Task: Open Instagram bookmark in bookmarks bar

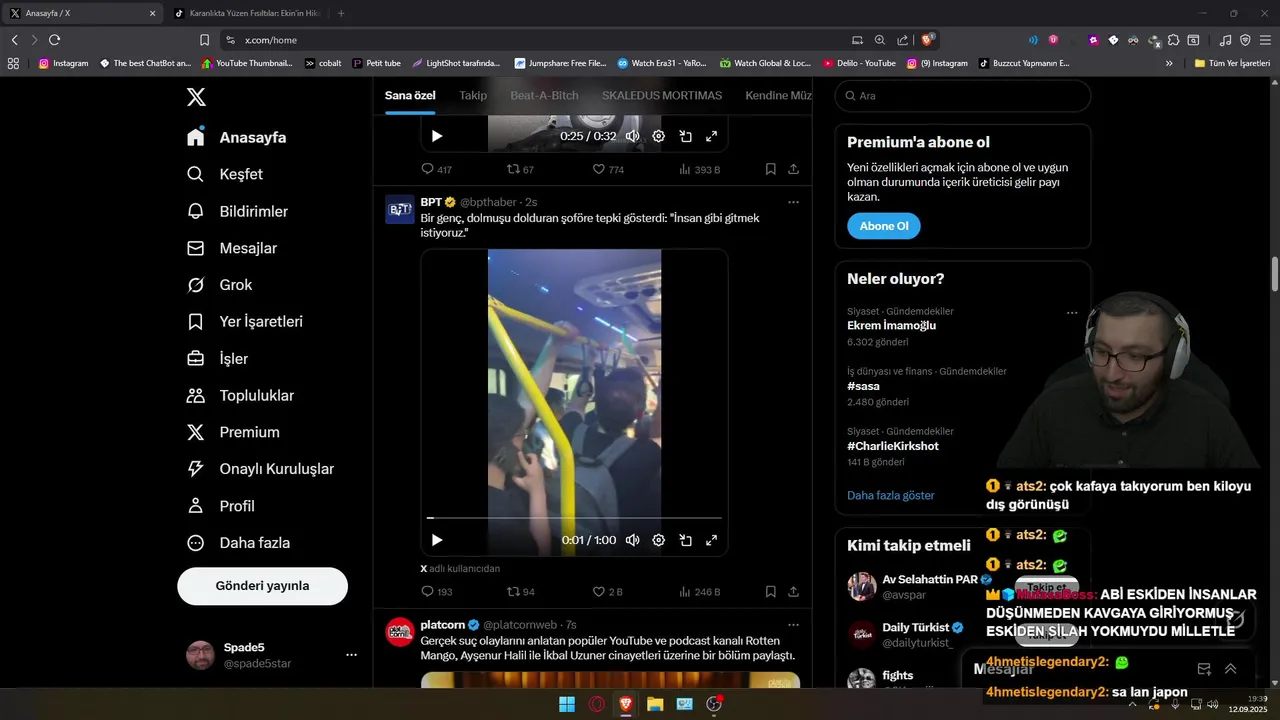Action: click(64, 63)
